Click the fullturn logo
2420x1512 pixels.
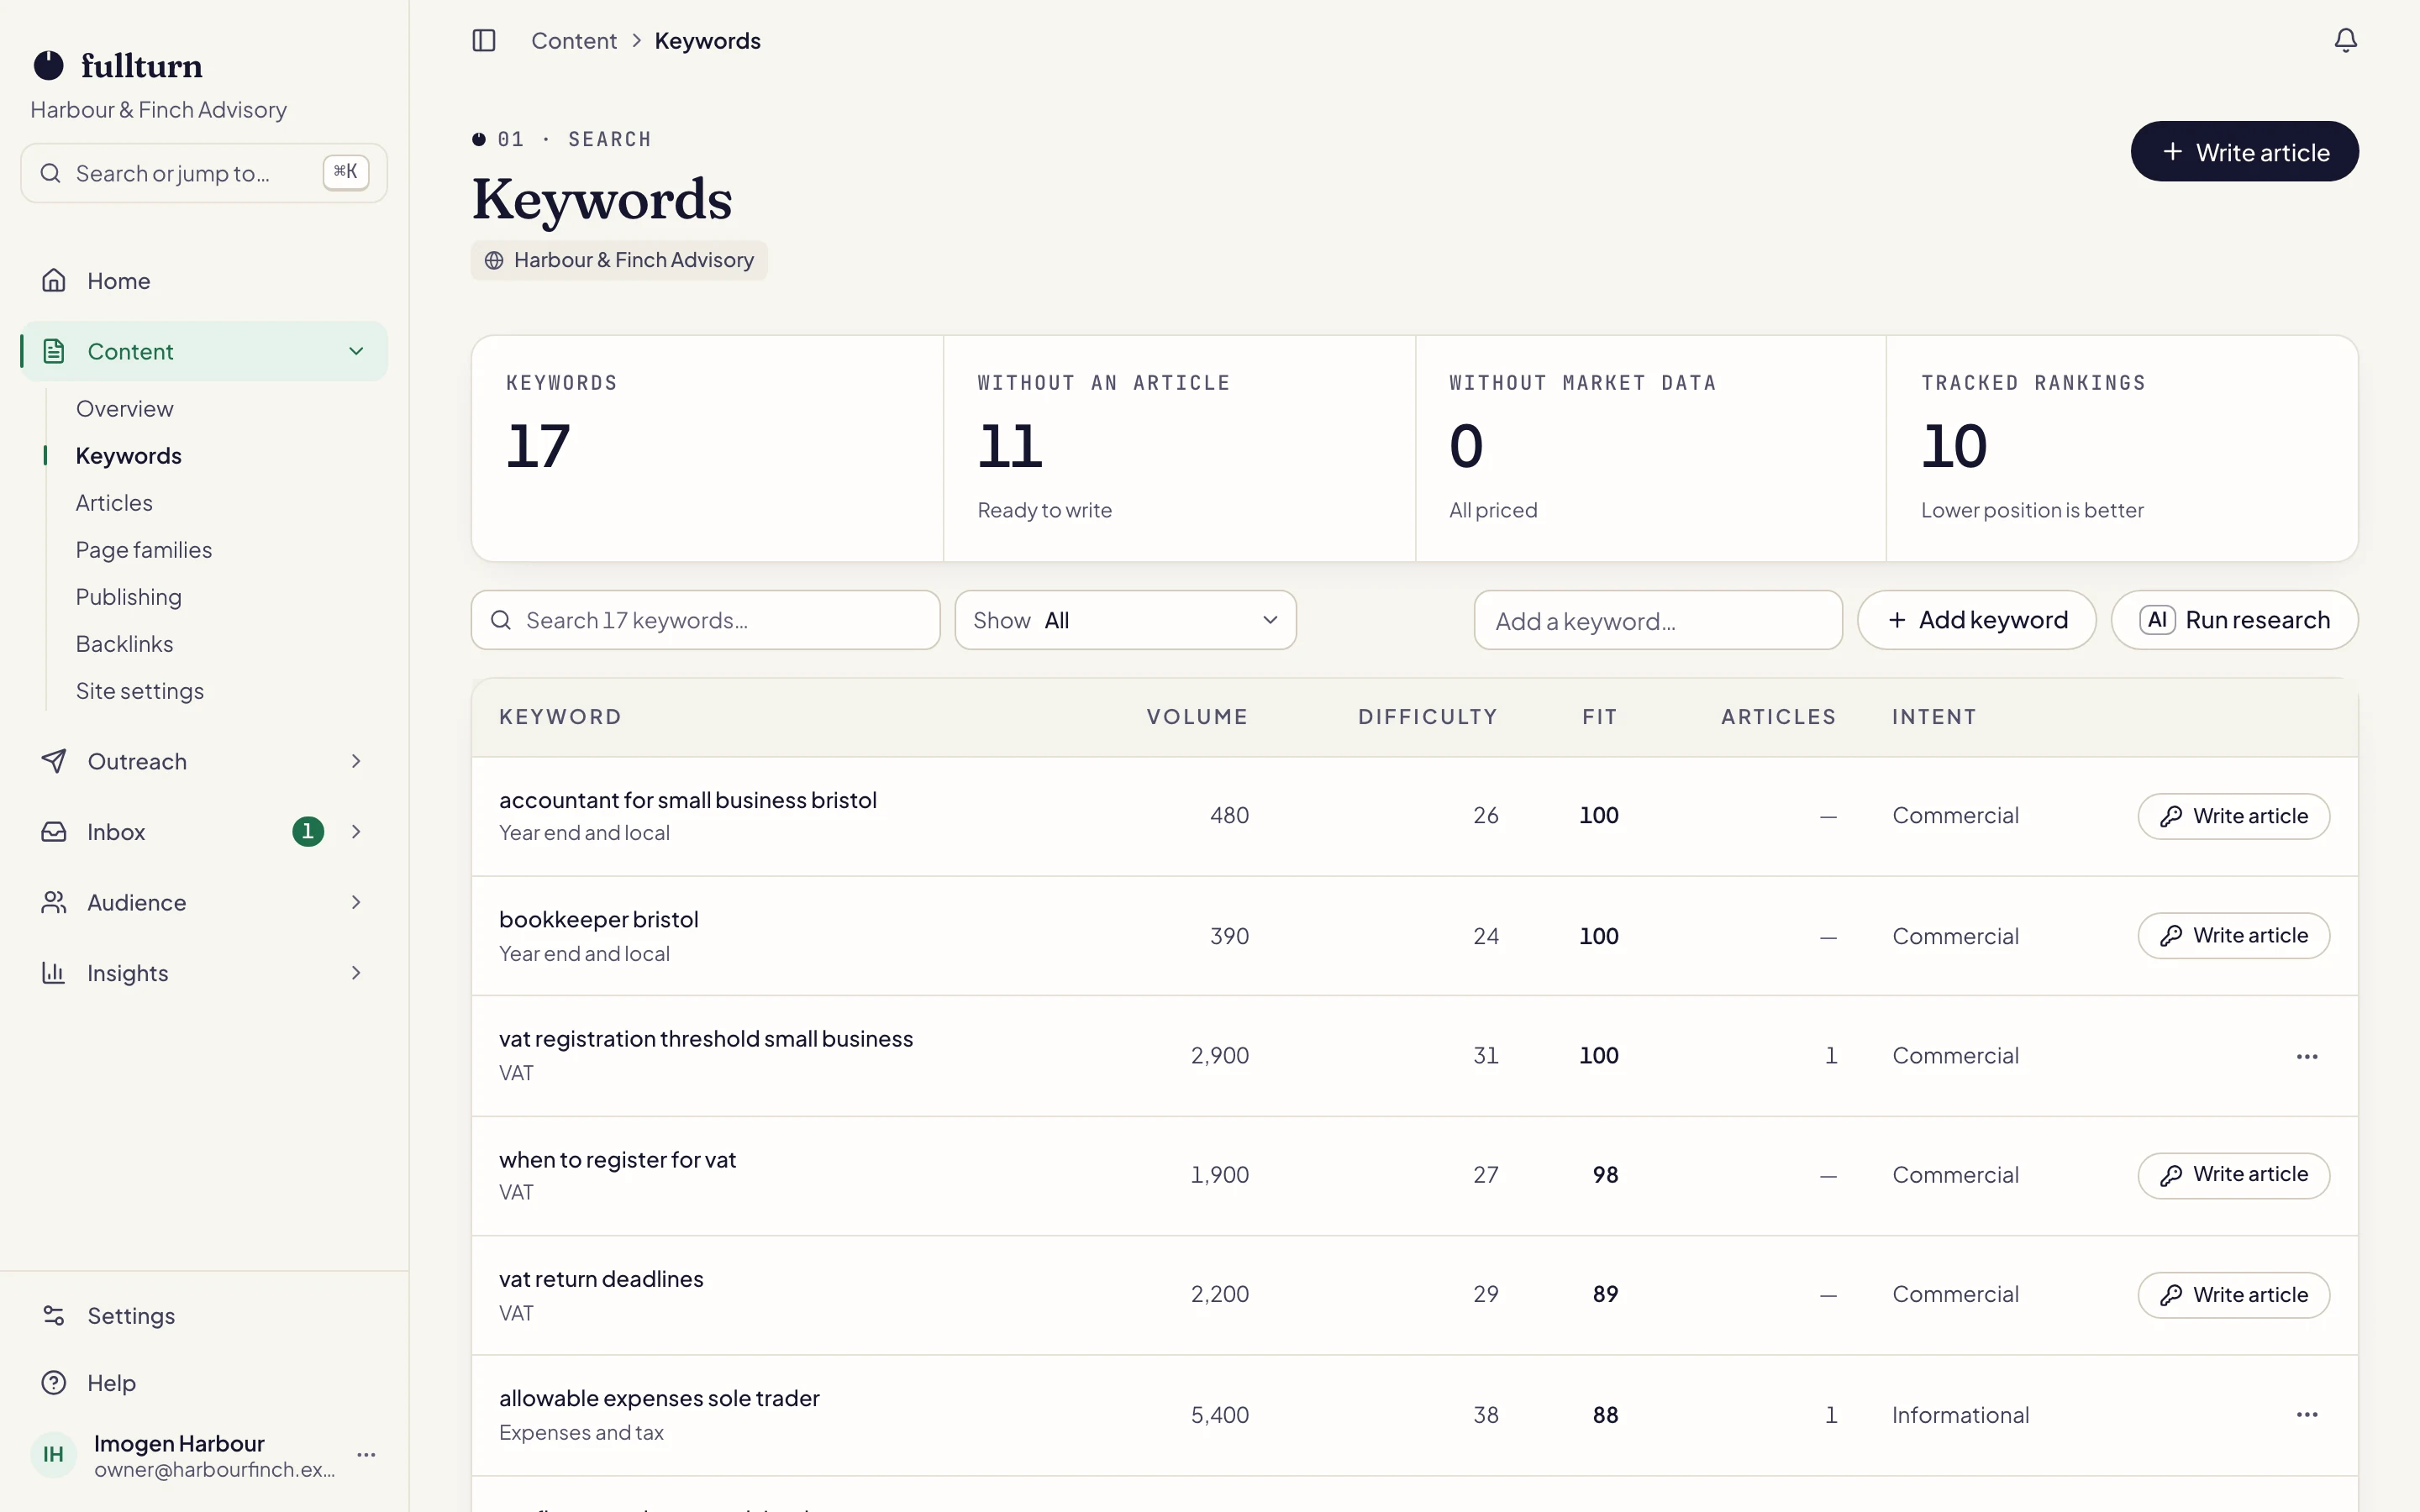tap(118, 66)
